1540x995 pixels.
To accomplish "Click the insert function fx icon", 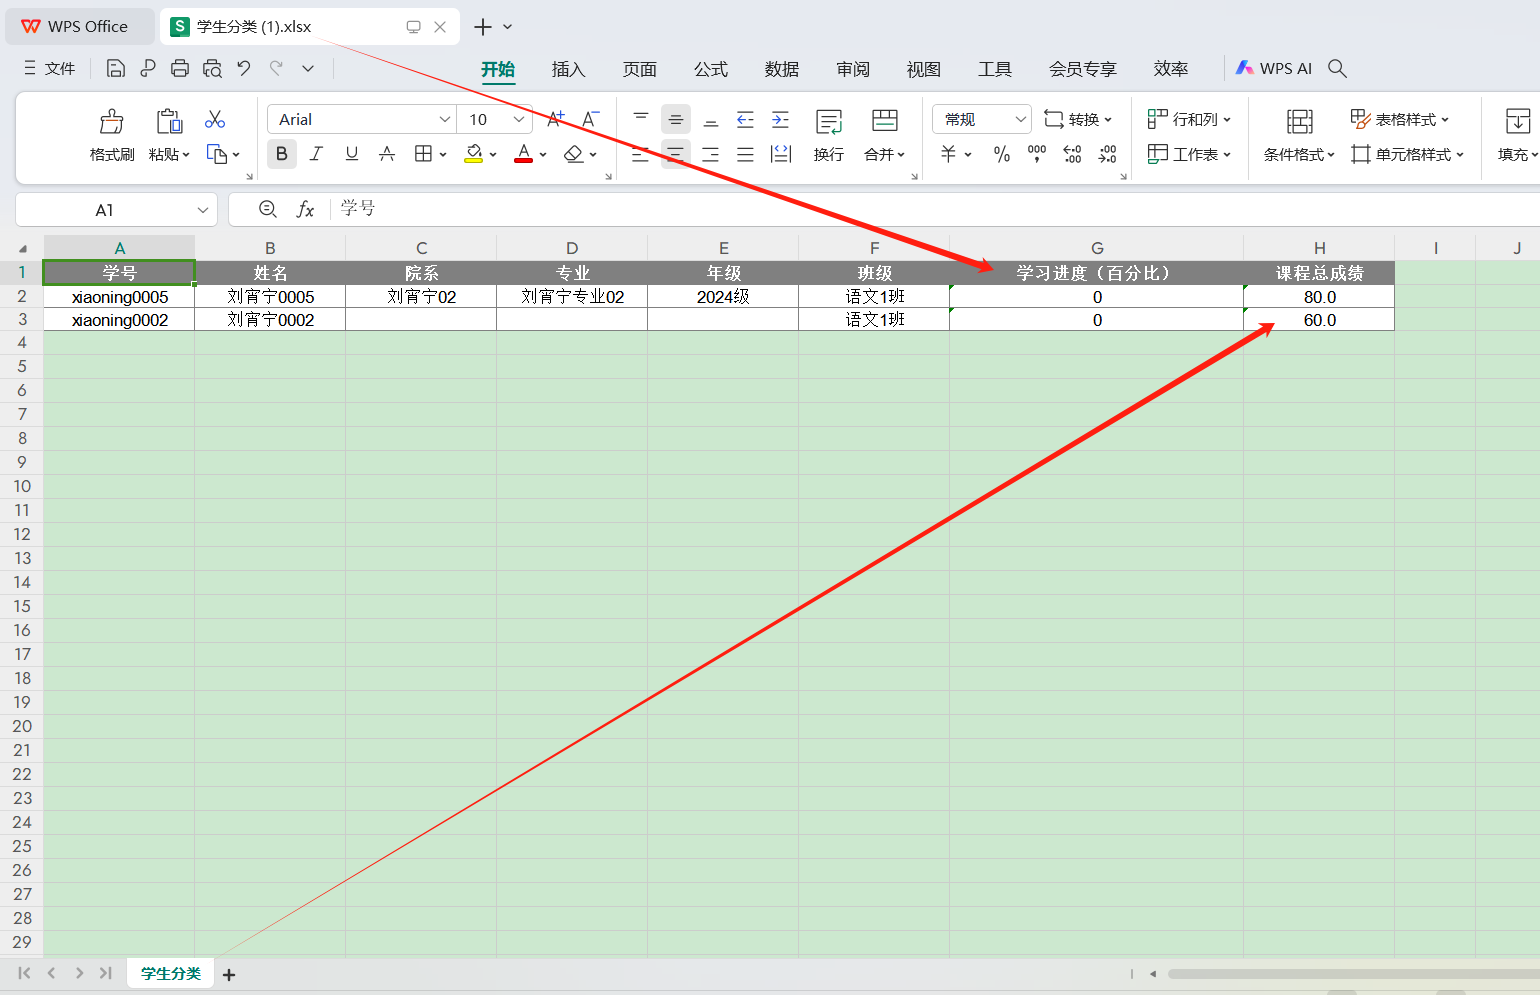I will point(305,209).
